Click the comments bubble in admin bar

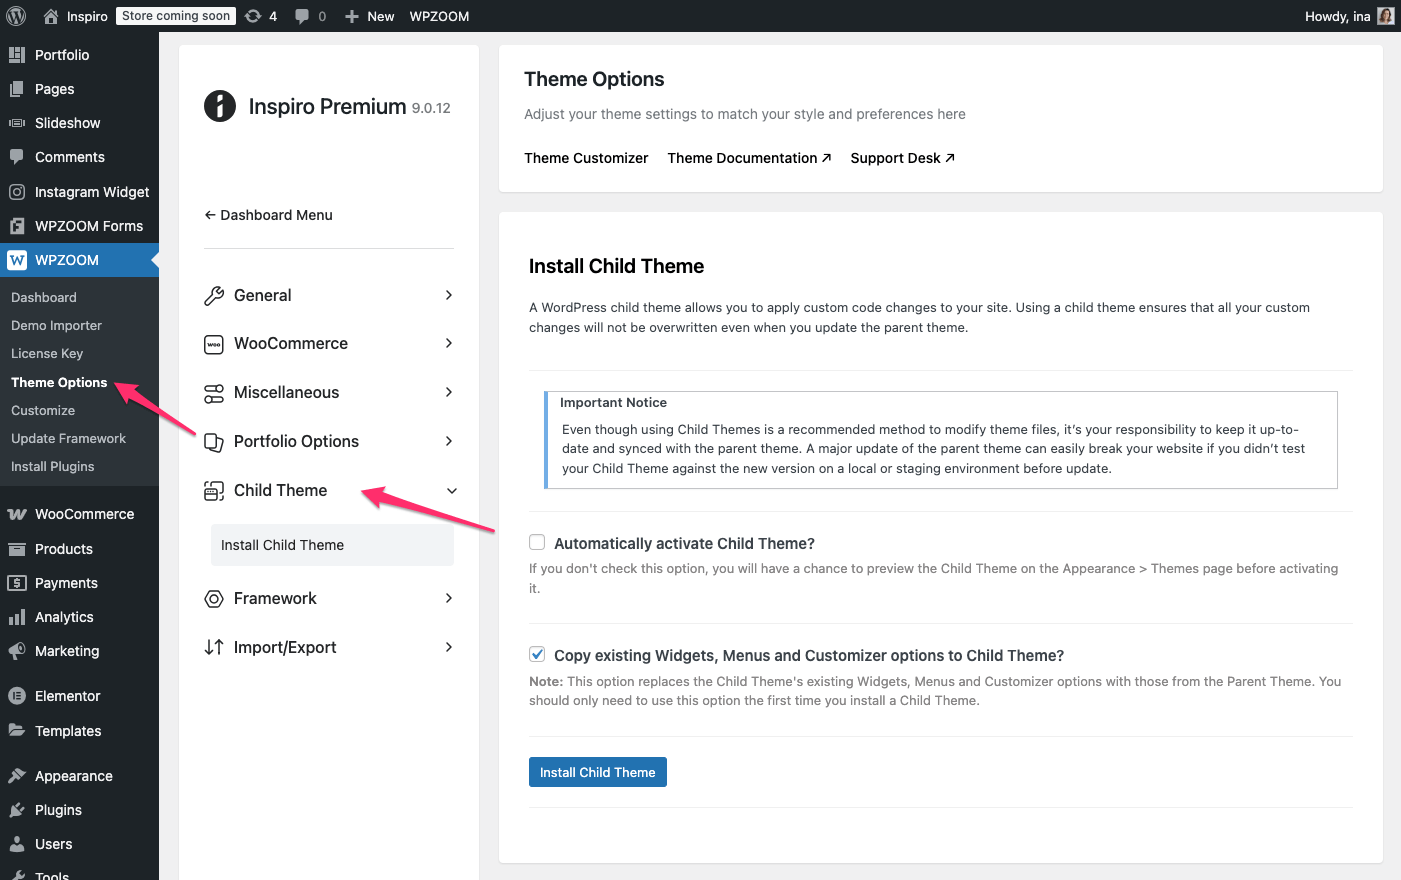(302, 16)
